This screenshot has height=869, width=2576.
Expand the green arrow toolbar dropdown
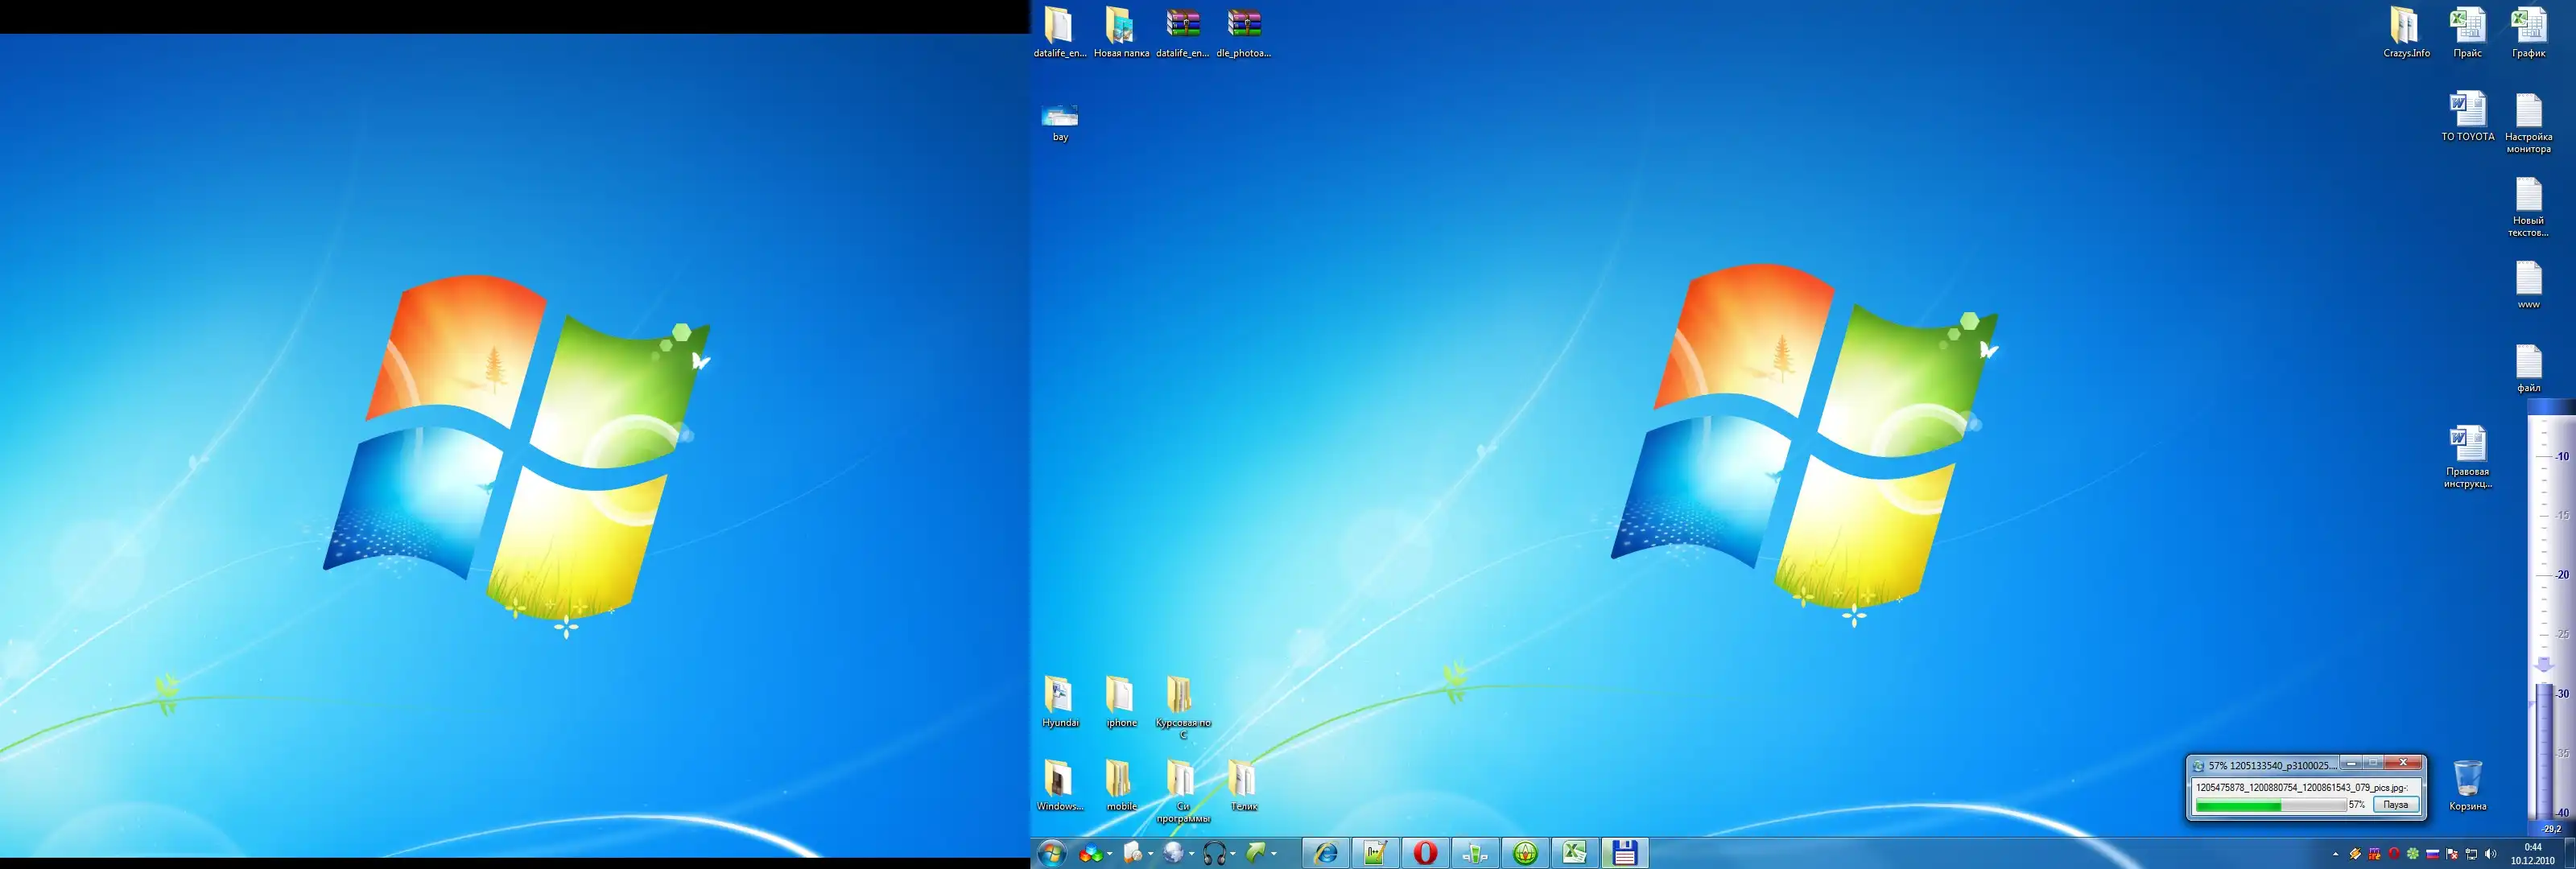[1274, 854]
